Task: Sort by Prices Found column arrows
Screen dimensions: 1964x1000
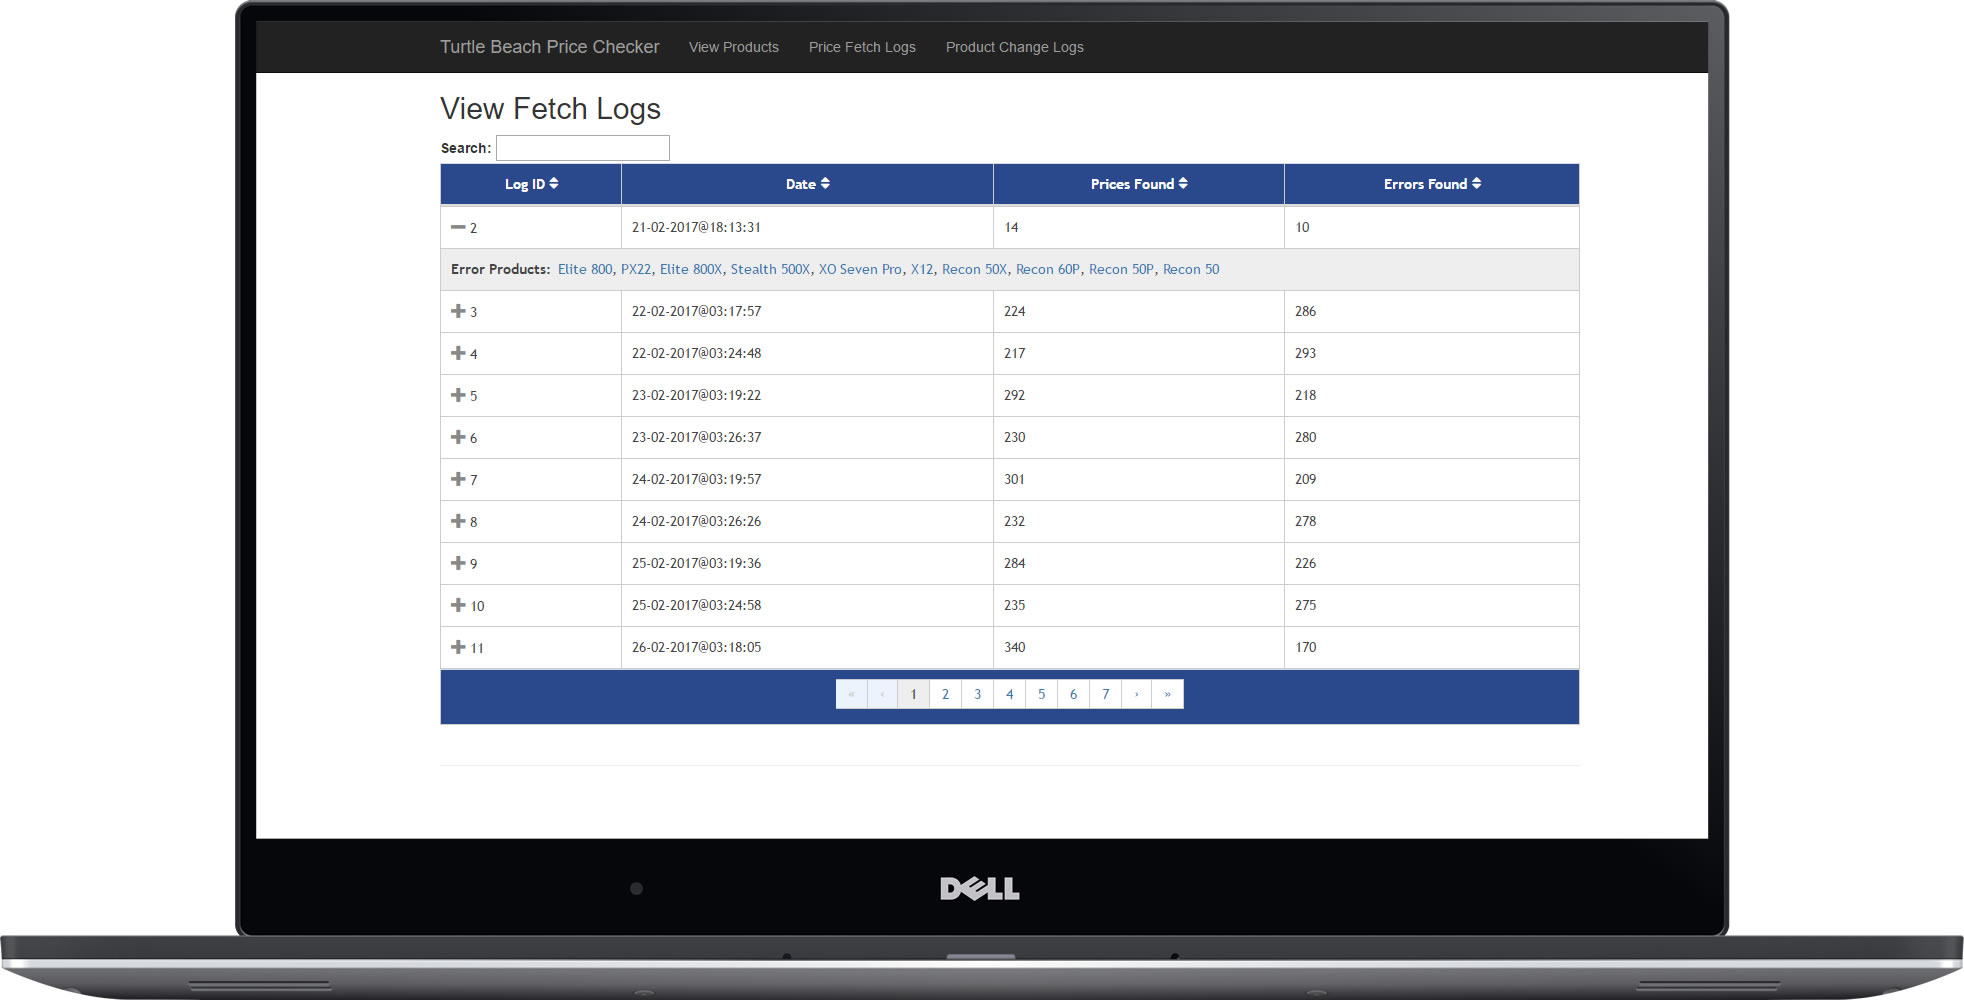Action: click(1183, 184)
